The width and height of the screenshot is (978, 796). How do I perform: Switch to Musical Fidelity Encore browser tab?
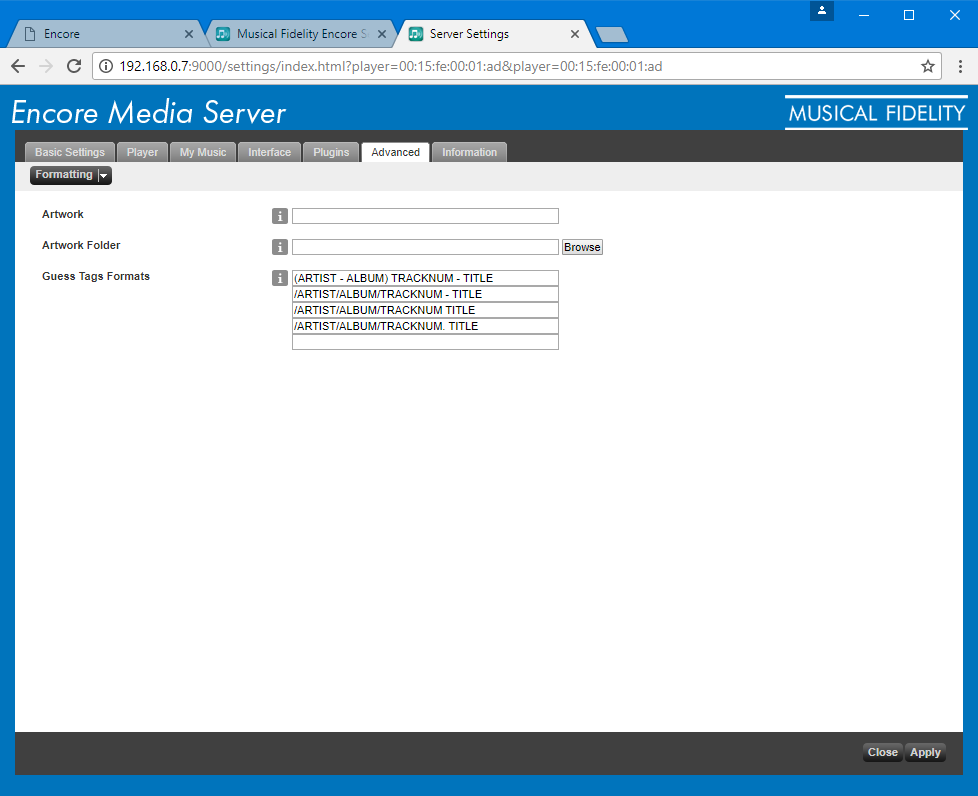coord(303,34)
